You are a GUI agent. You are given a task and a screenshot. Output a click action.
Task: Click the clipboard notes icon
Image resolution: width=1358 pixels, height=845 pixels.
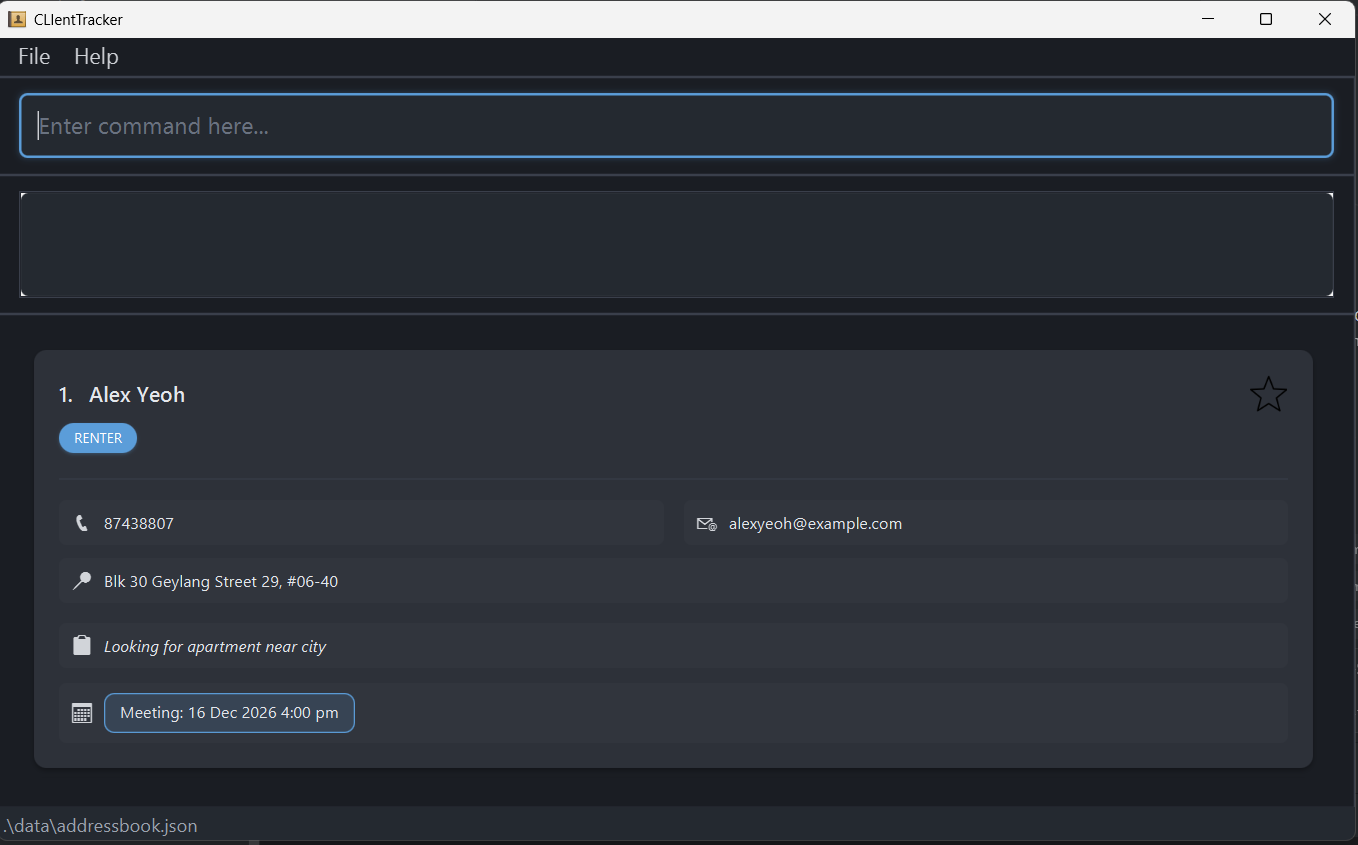(x=82, y=646)
